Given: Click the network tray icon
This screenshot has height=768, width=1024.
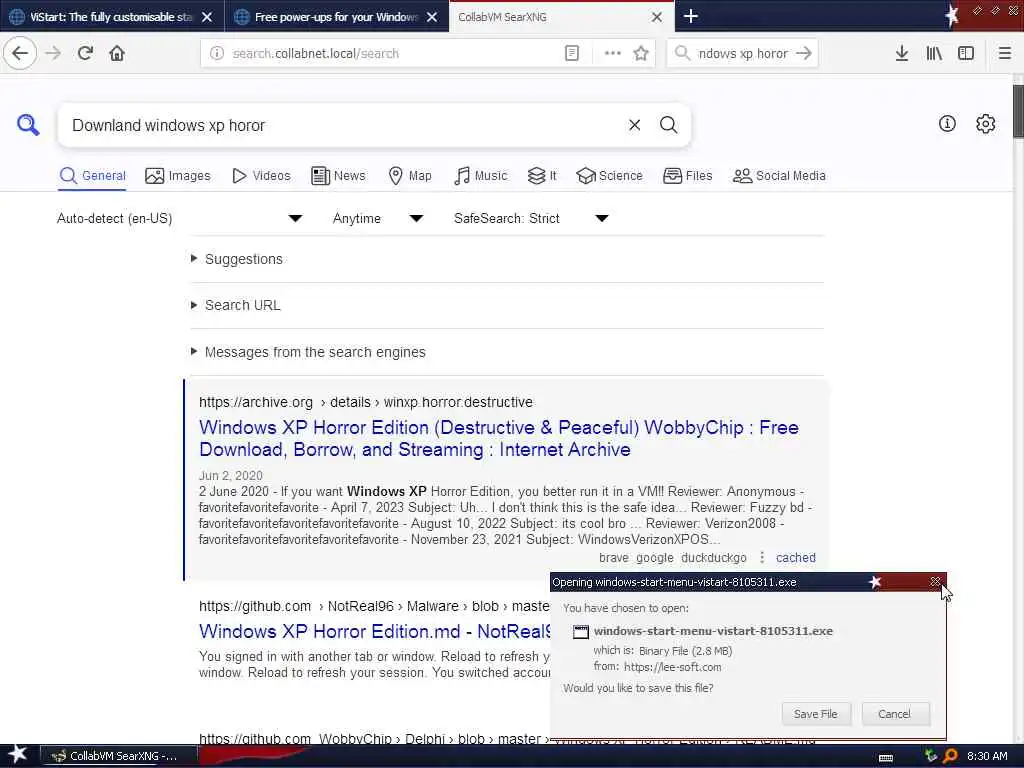Looking at the screenshot, I should (931, 756).
